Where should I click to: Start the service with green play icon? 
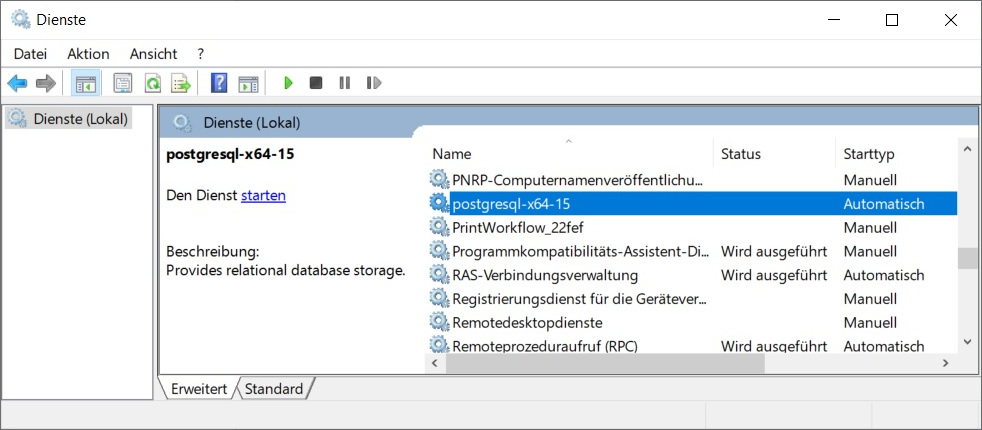(288, 83)
